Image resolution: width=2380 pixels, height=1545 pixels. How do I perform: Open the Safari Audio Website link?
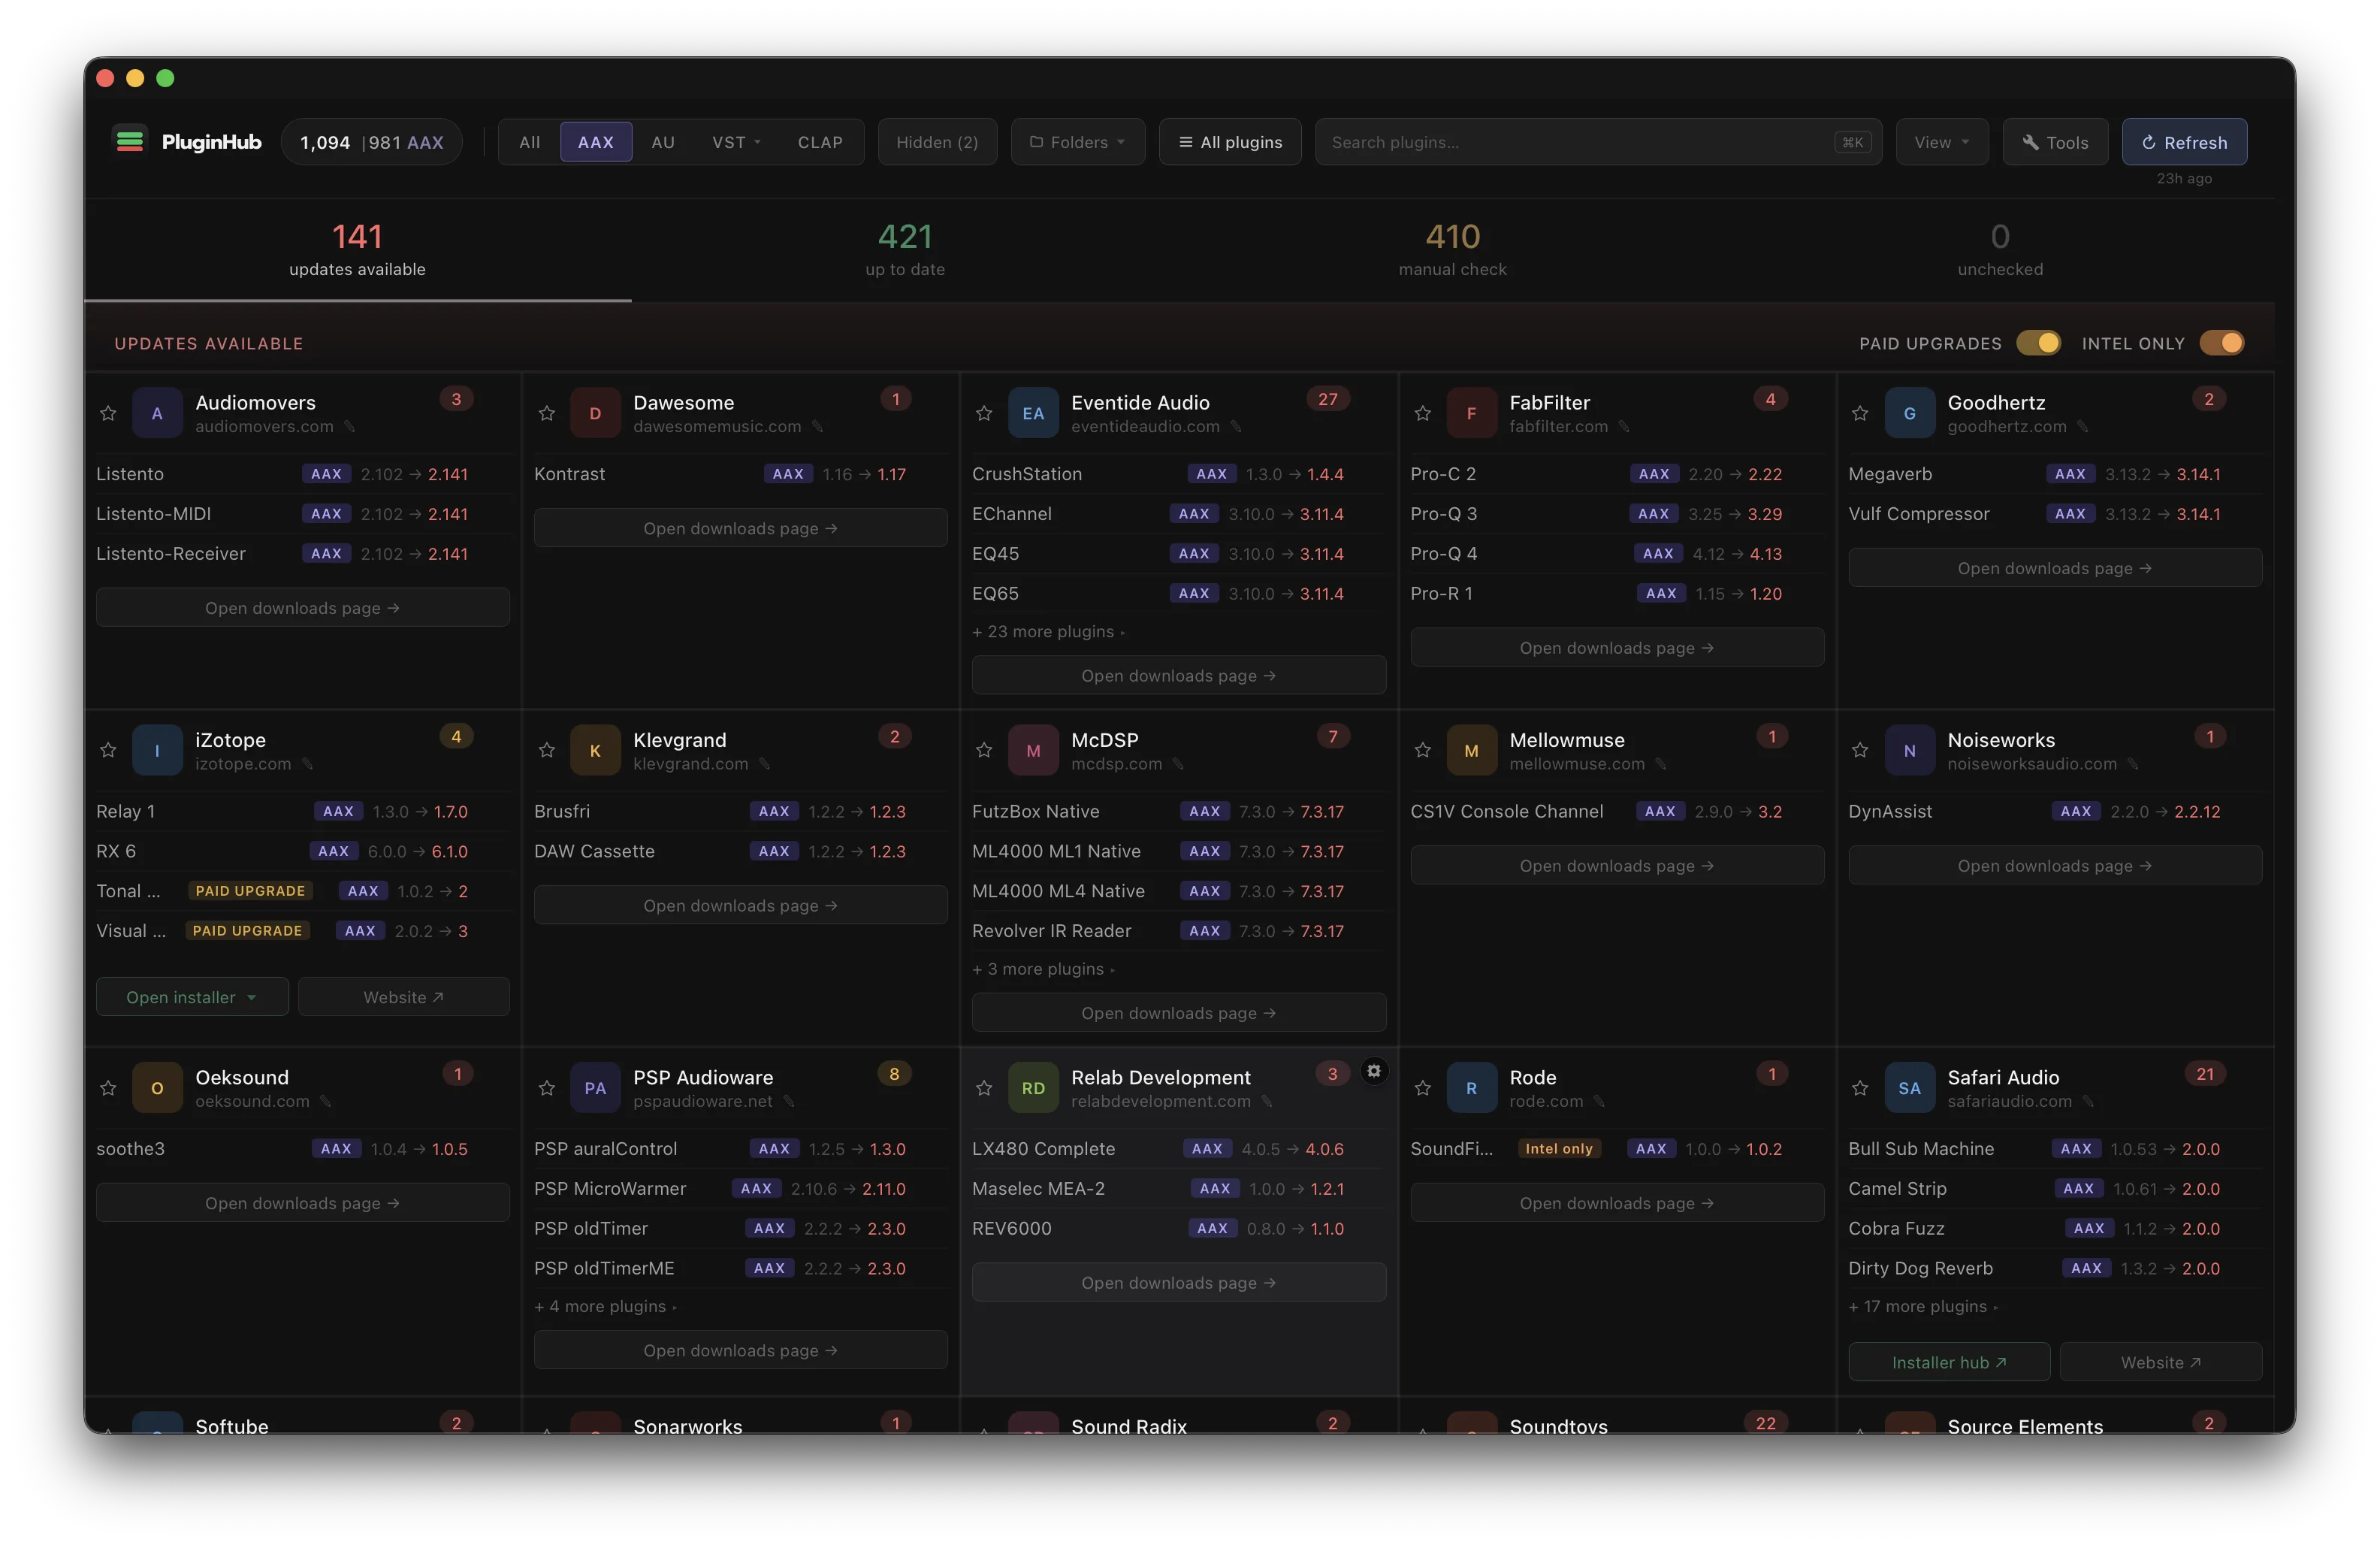tap(2161, 1362)
